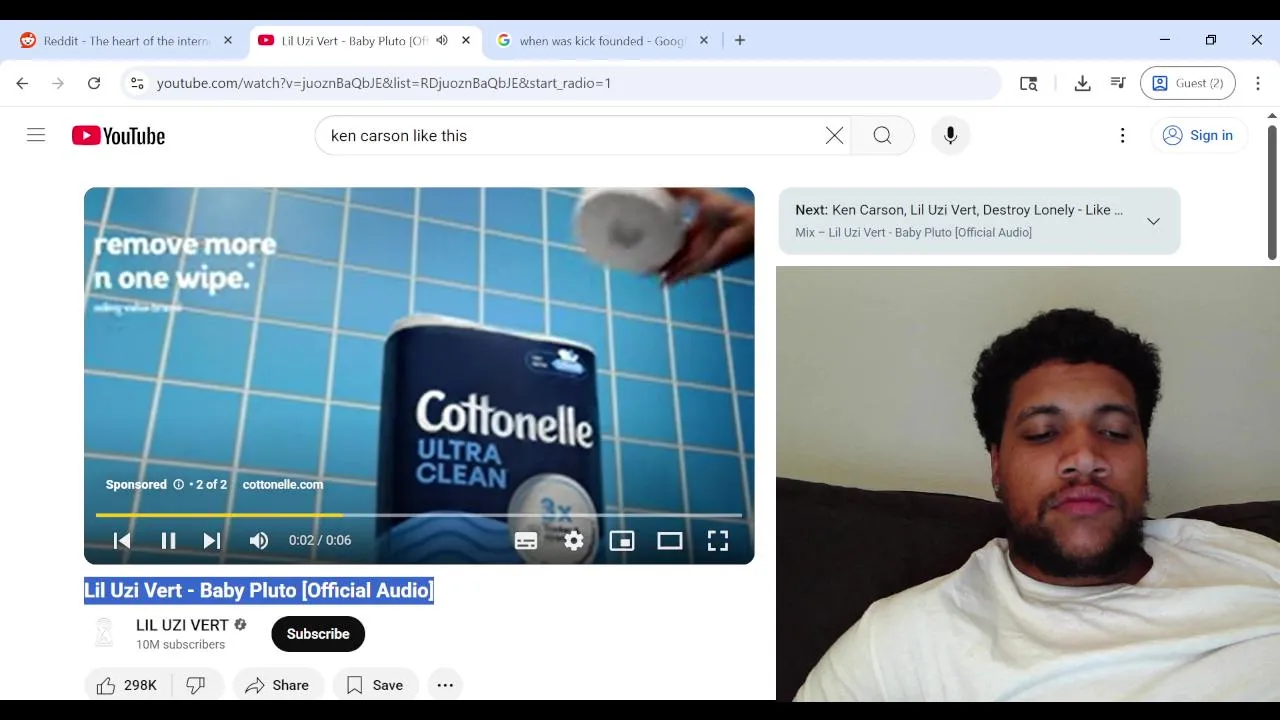Image resolution: width=1280 pixels, height=720 pixels.
Task: Sign in to YouTube
Action: (x=1198, y=136)
